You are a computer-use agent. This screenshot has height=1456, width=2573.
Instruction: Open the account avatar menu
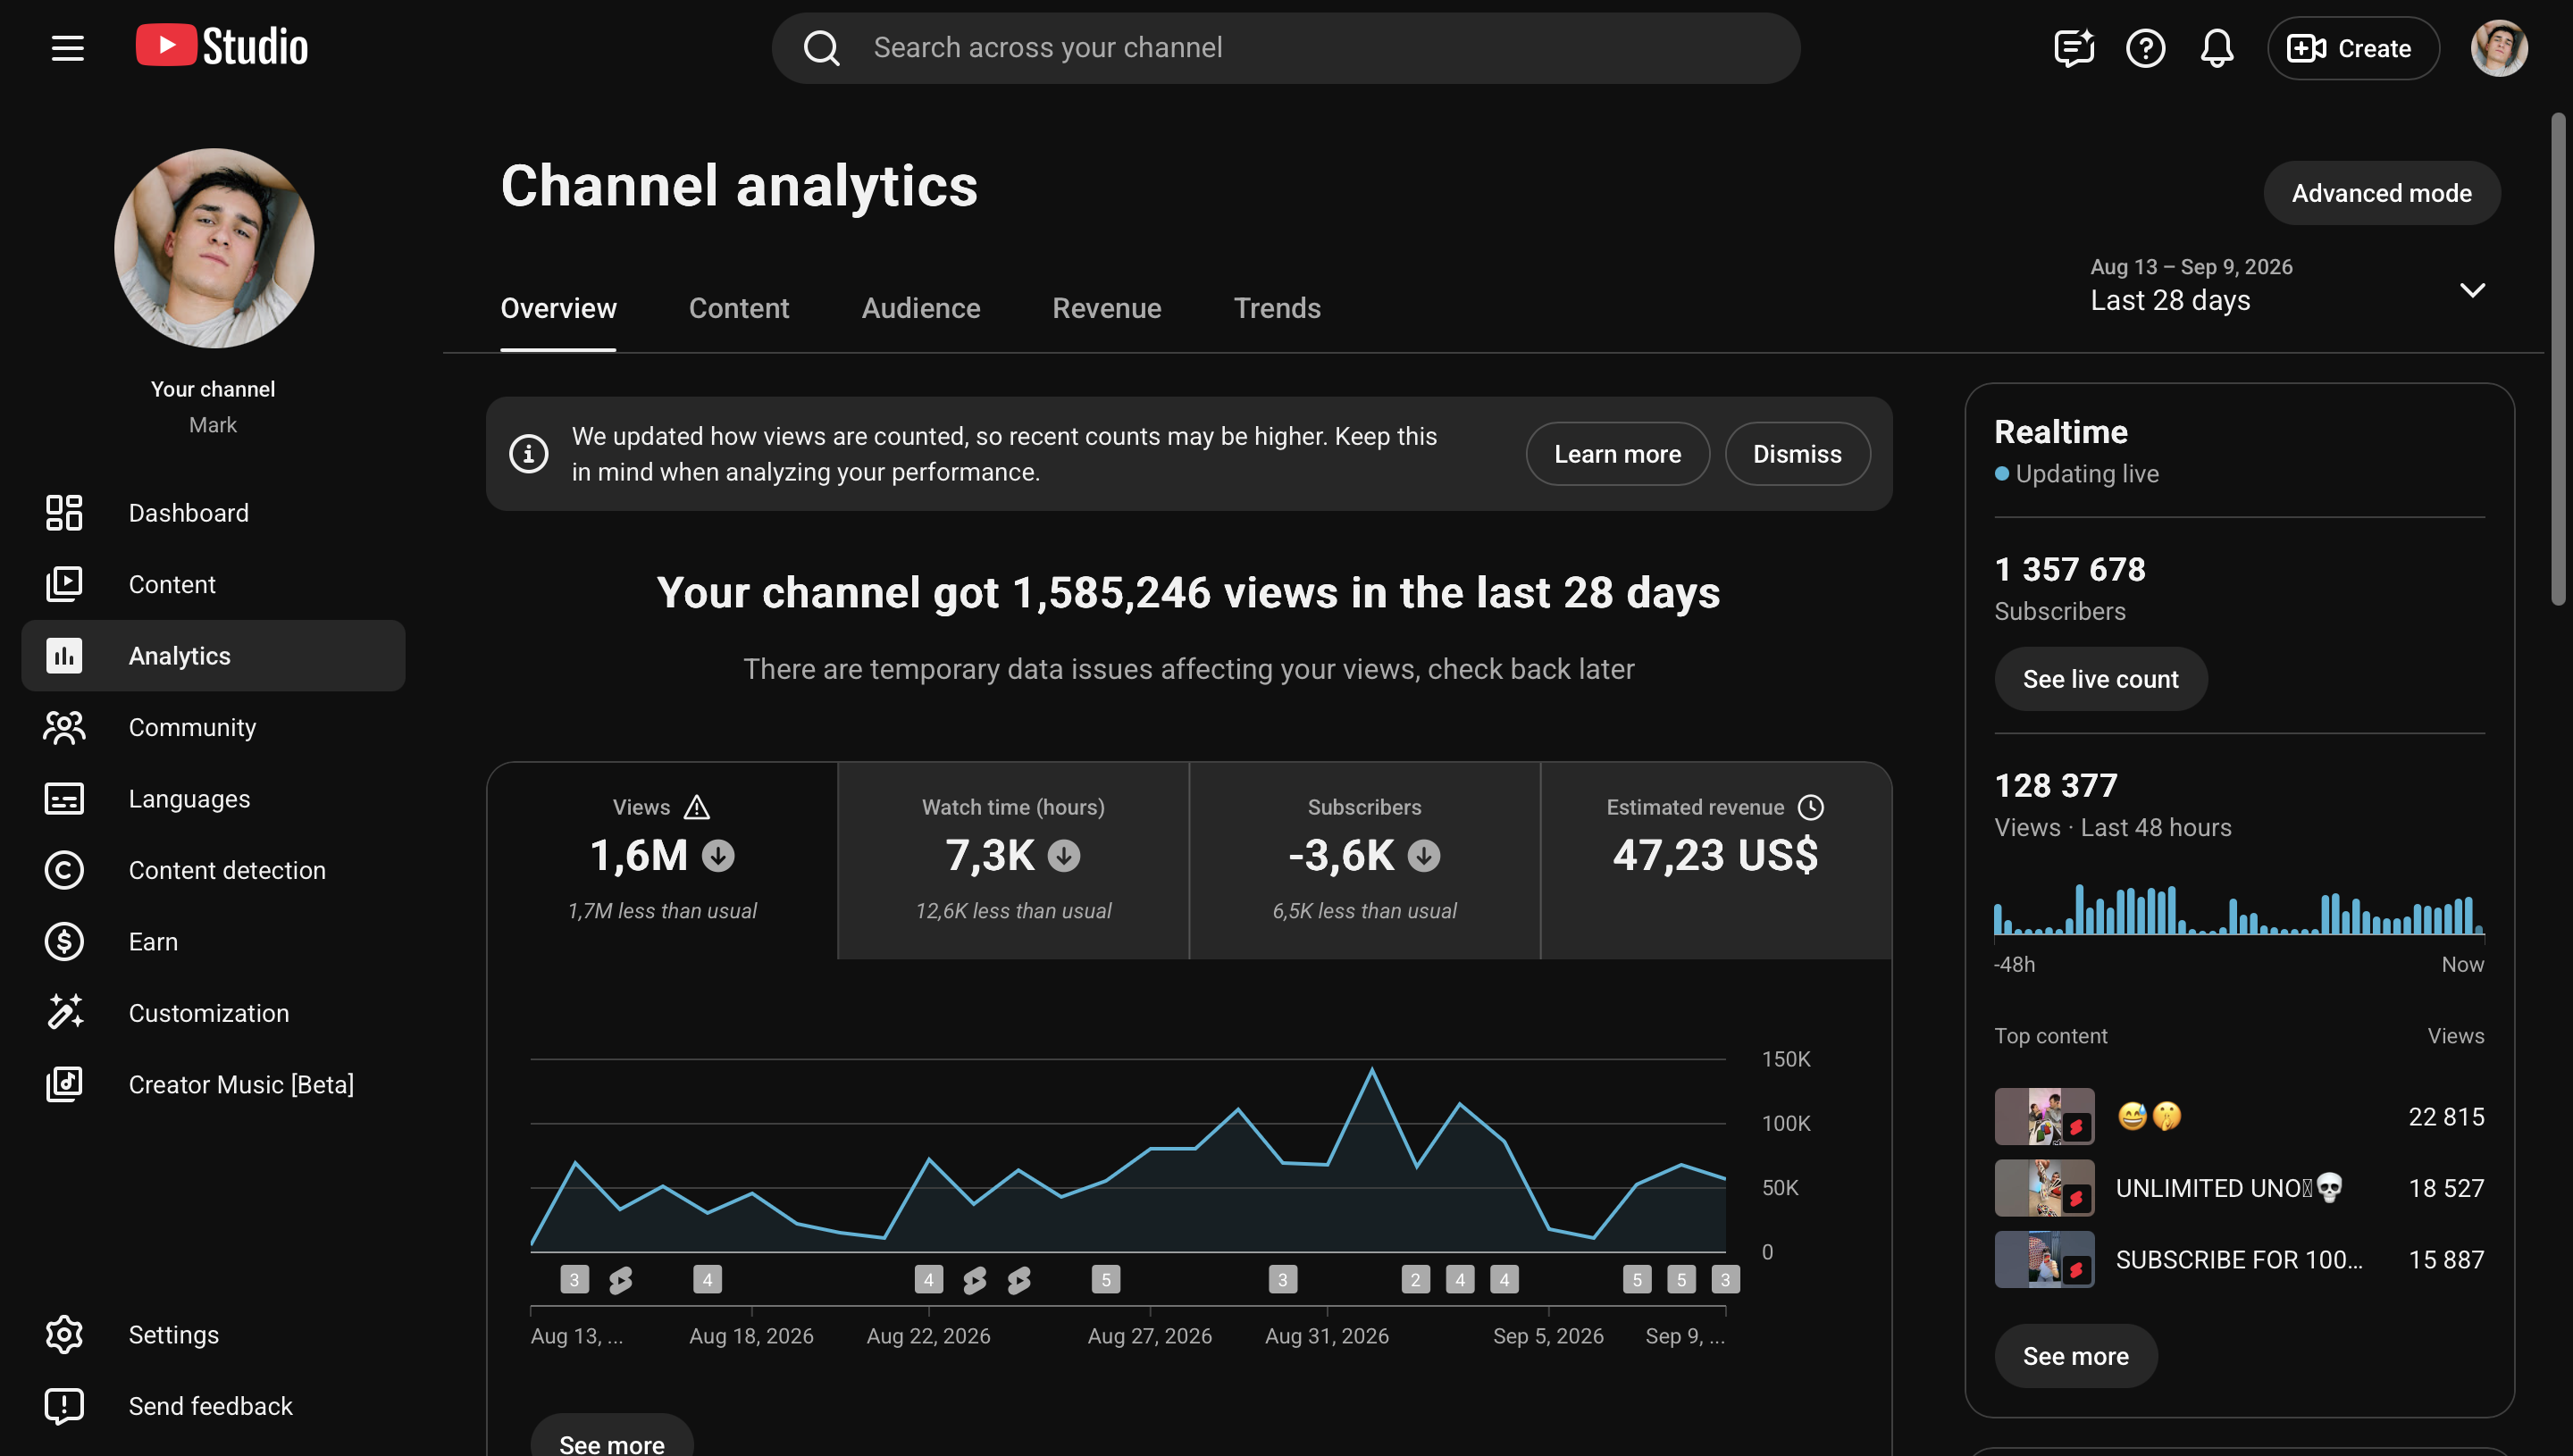click(x=2498, y=48)
